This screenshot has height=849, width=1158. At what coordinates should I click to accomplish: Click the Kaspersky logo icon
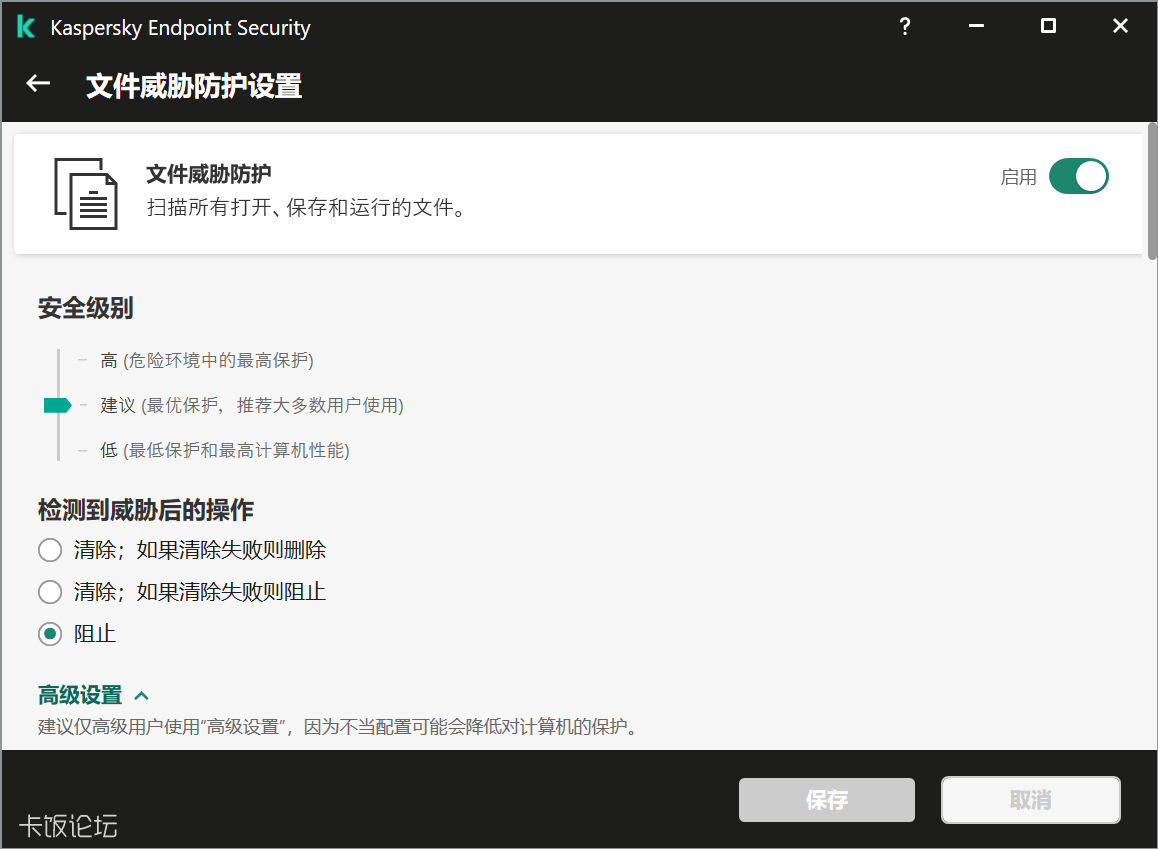click(26, 27)
